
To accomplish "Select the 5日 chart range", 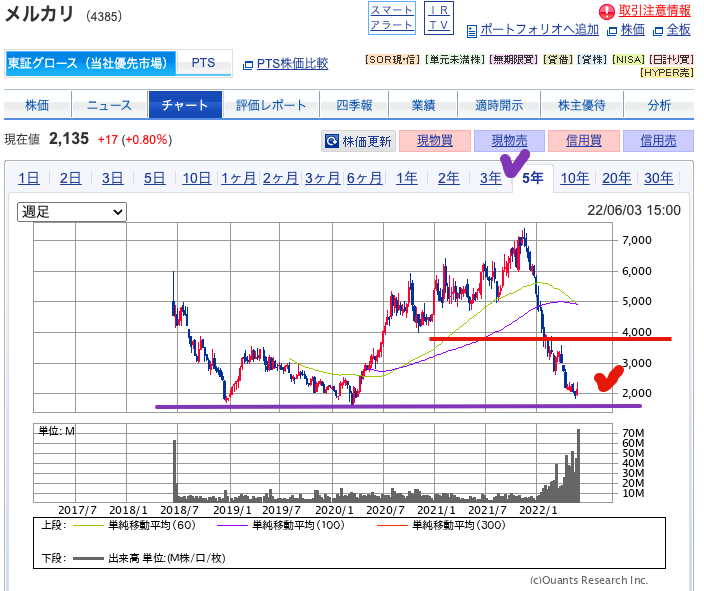I will coord(154,178).
